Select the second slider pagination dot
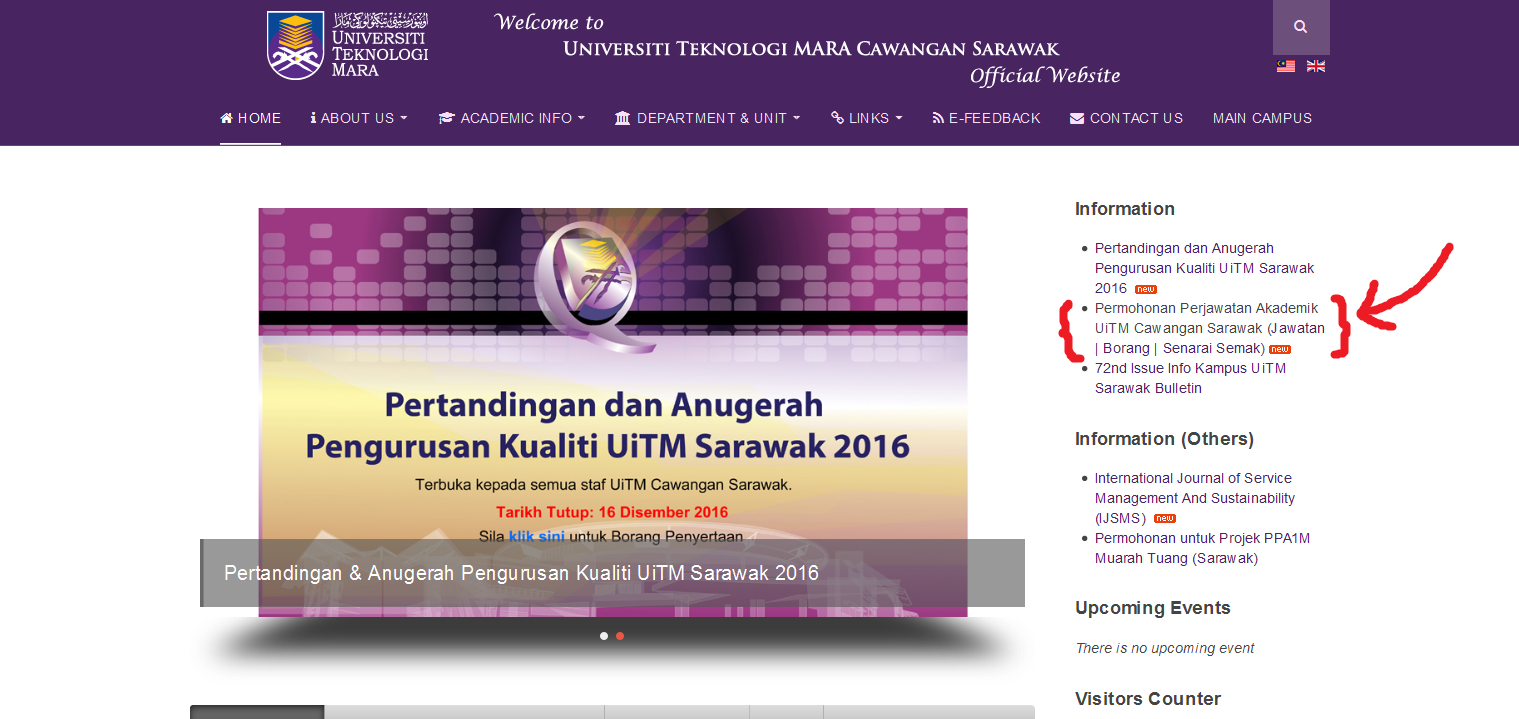The height and width of the screenshot is (719, 1519). tap(620, 636)
